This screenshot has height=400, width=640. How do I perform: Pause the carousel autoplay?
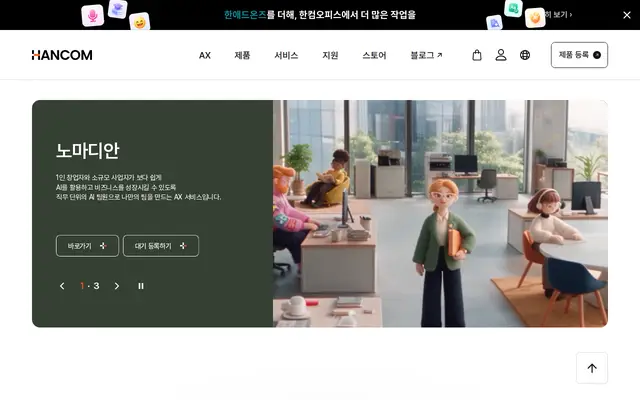click(x=141, y=286)
